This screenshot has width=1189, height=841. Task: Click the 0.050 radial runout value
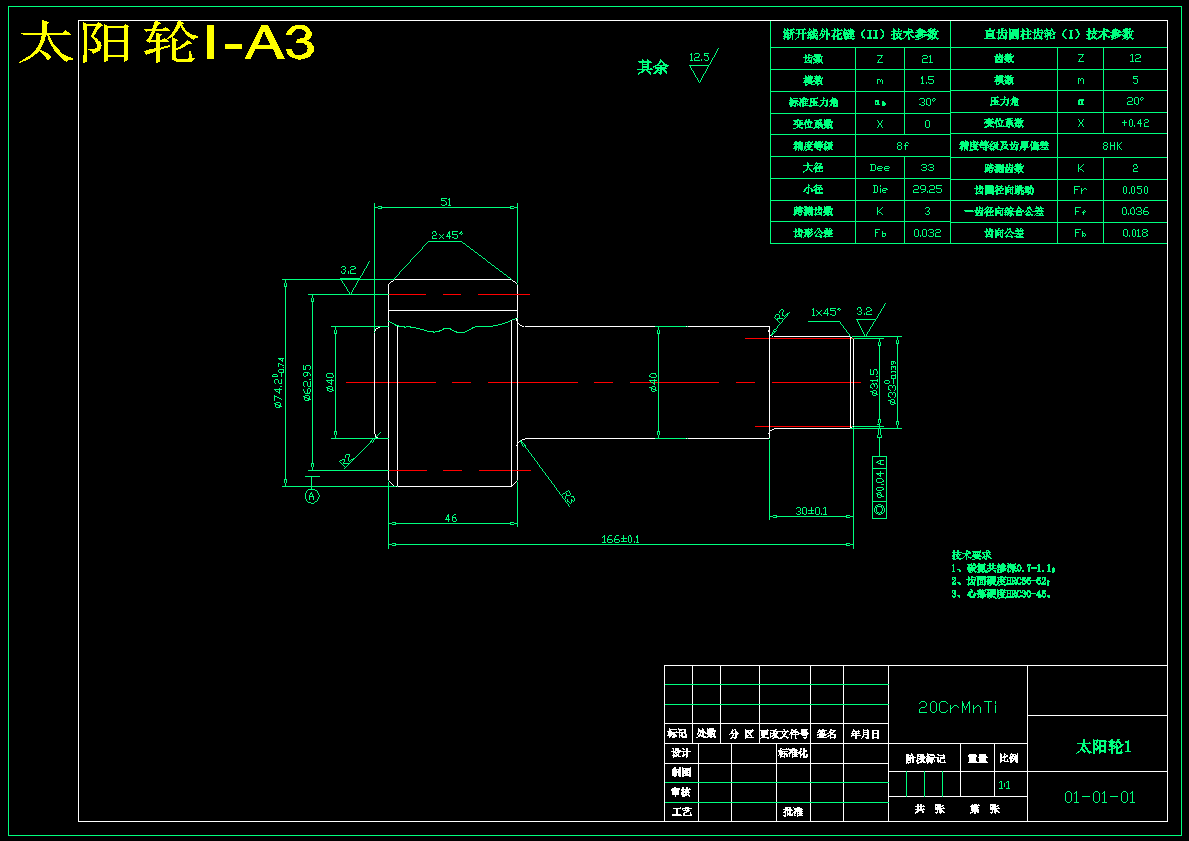[x=1135, y=190]
